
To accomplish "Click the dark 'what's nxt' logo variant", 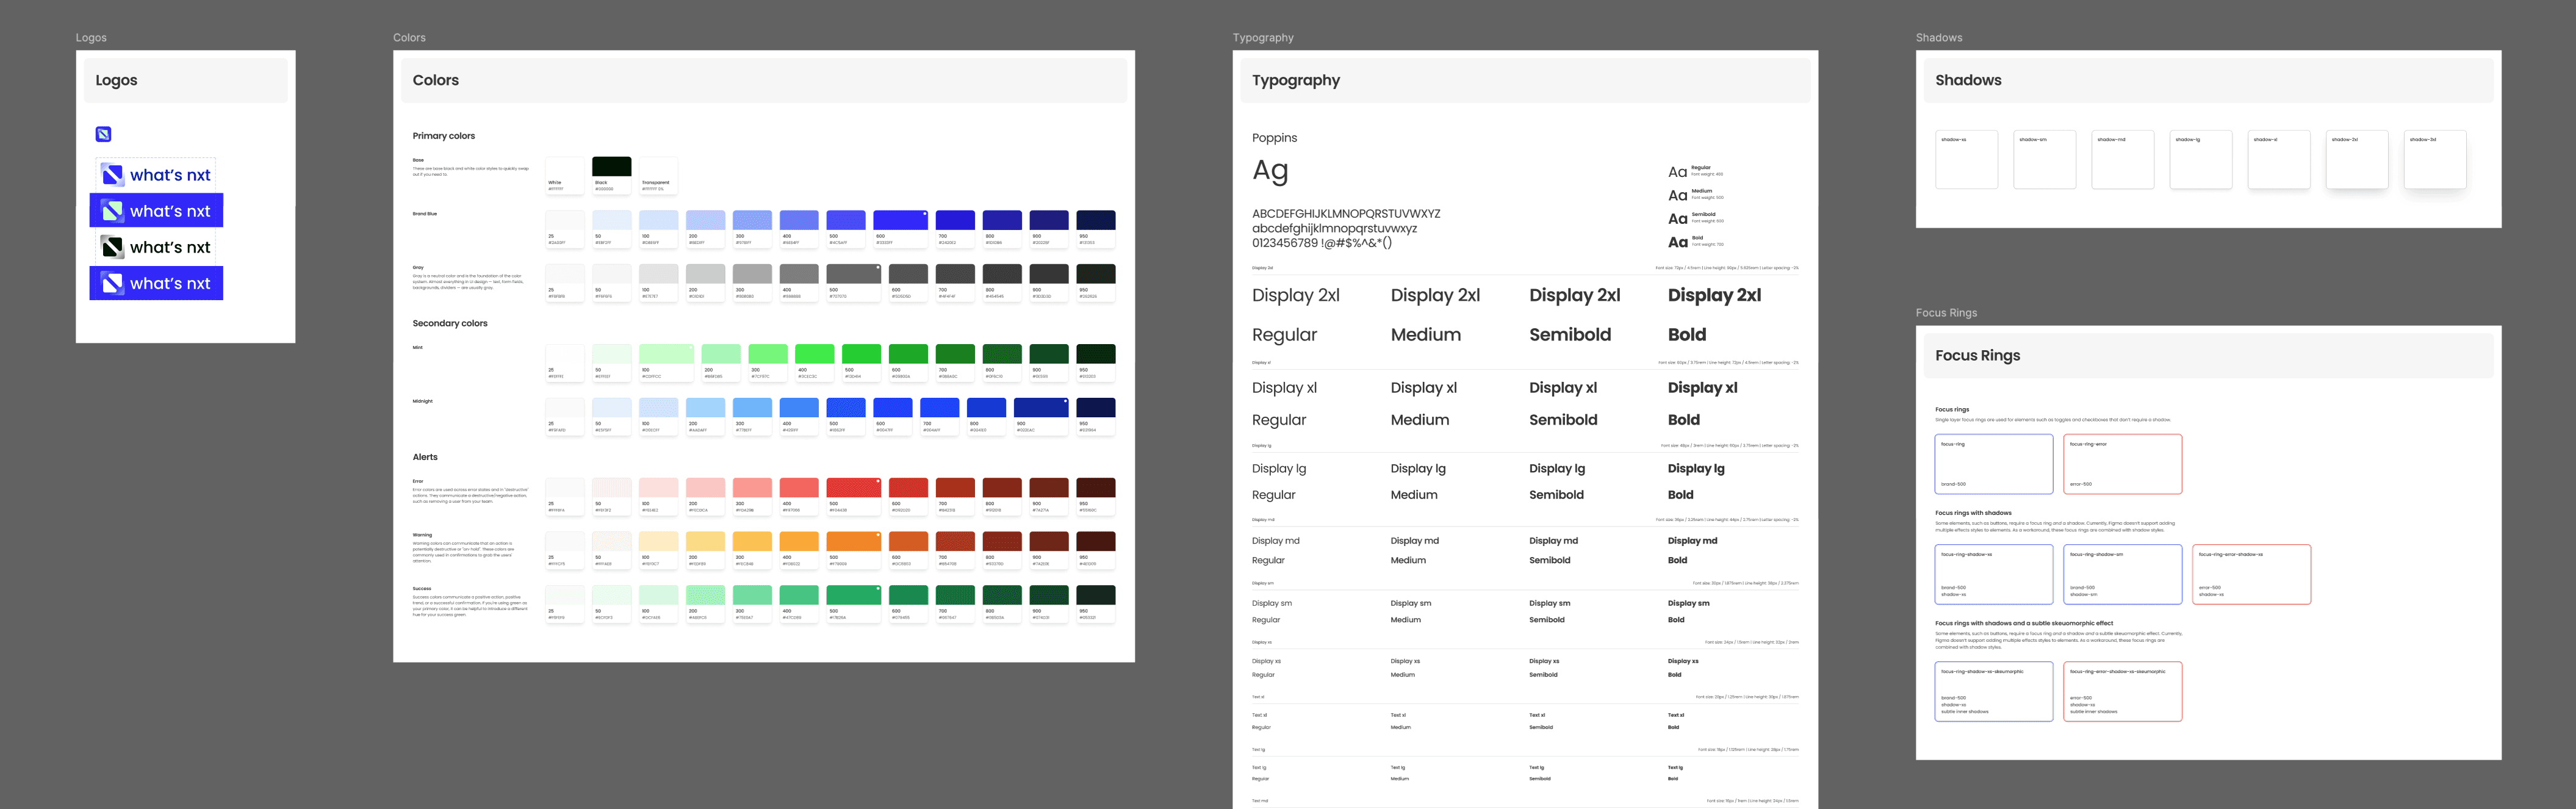I will point(156,246).
